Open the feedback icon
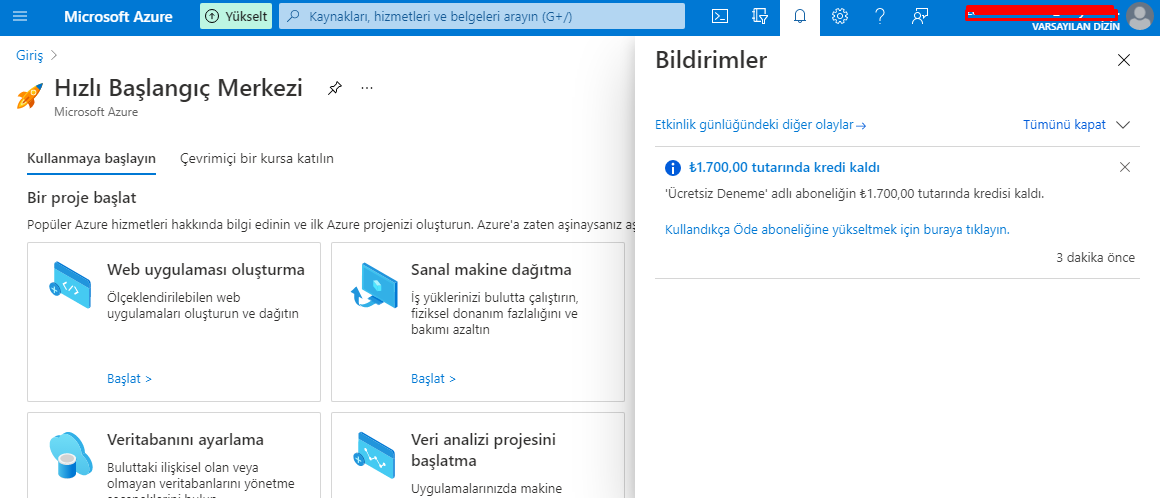The width and height of the screenshot is (1160, 498). tap(920, 16)
